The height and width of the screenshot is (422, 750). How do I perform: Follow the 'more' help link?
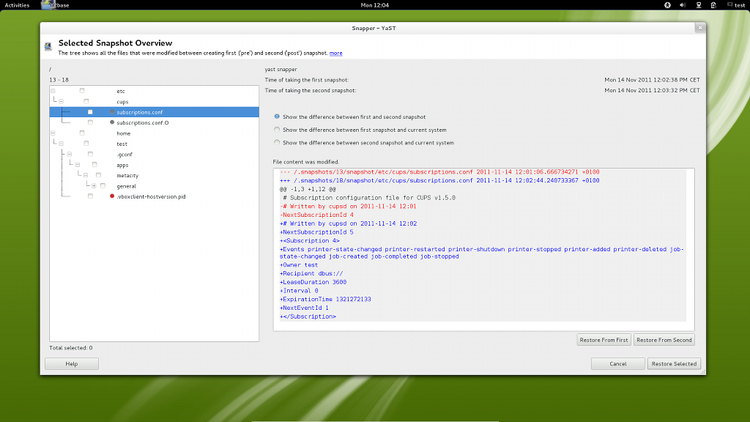pos(335,53)
